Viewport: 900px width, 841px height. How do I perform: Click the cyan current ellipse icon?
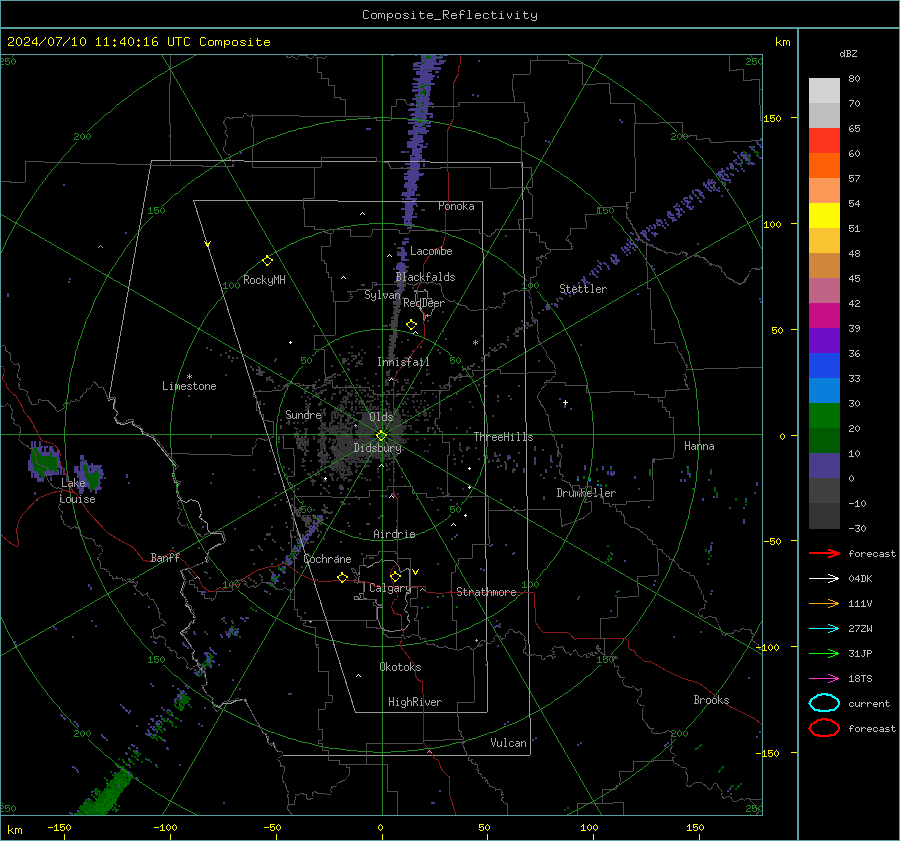tap(824, 703)
